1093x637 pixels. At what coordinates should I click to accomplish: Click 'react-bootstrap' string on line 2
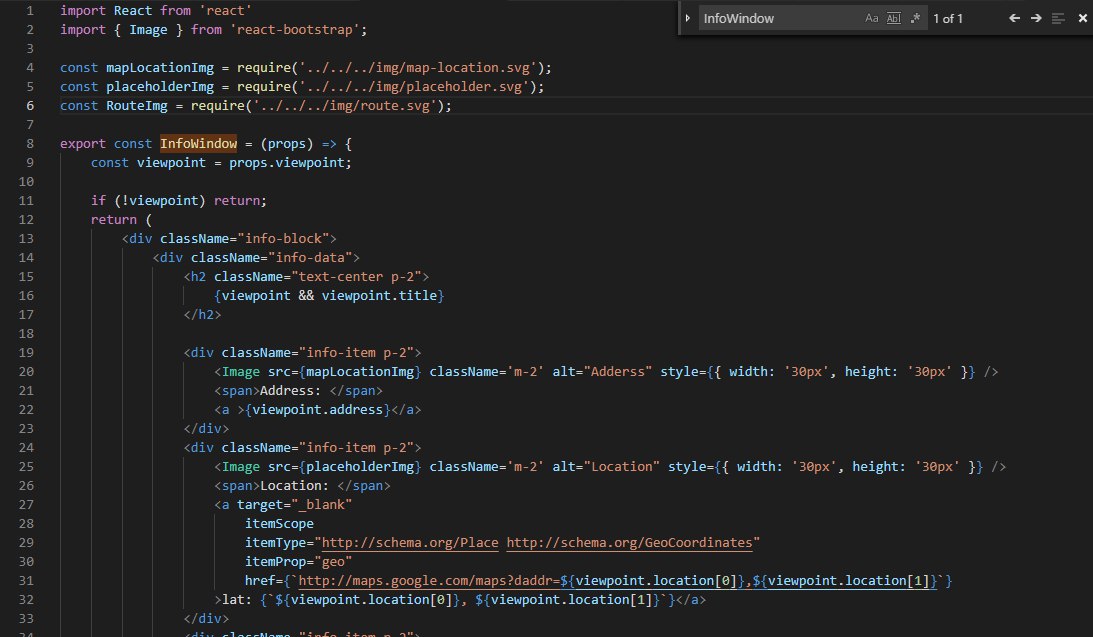[295, 30]
